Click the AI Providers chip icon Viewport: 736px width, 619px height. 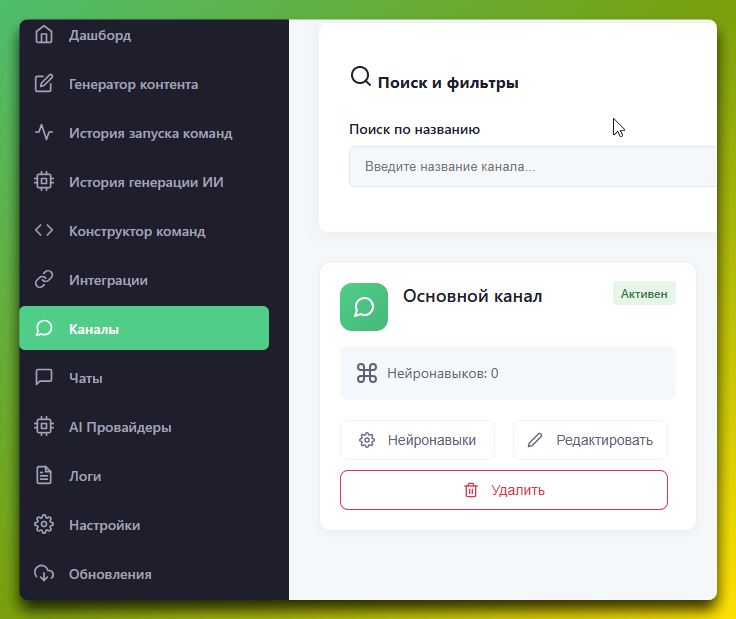coord(43,427)
